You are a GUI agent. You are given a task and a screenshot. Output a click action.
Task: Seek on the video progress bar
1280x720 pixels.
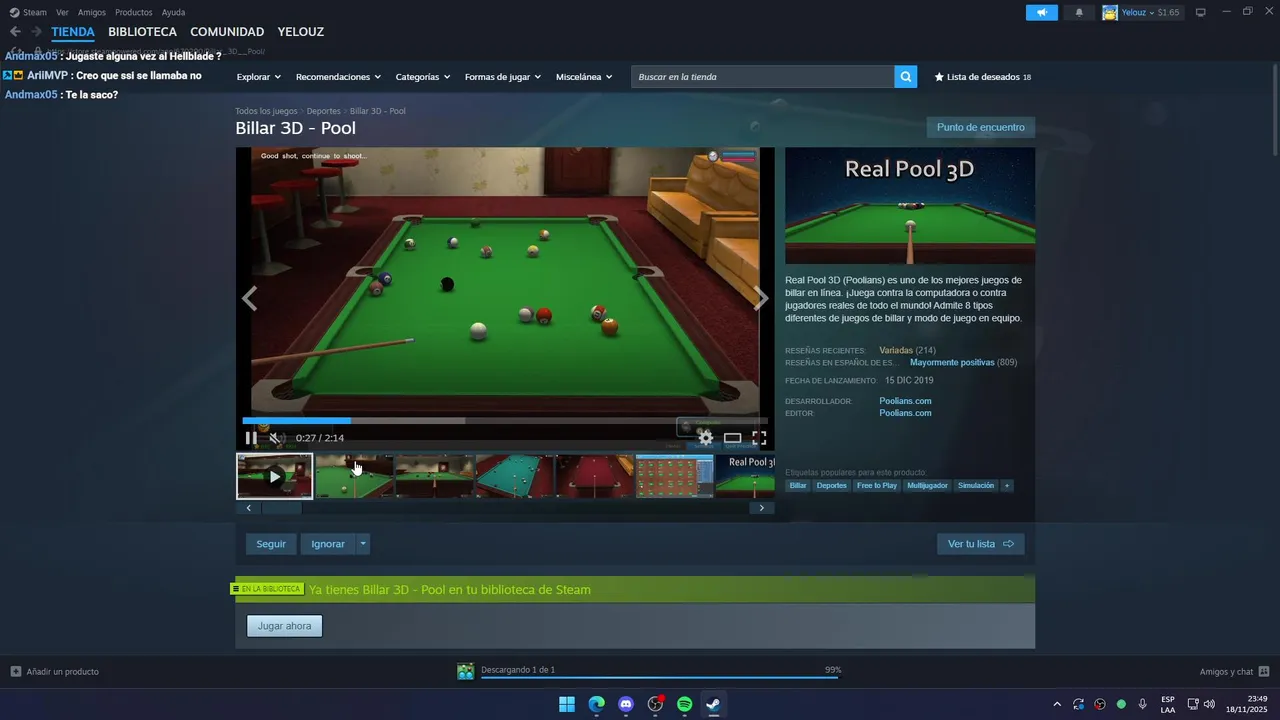point(505,421)
